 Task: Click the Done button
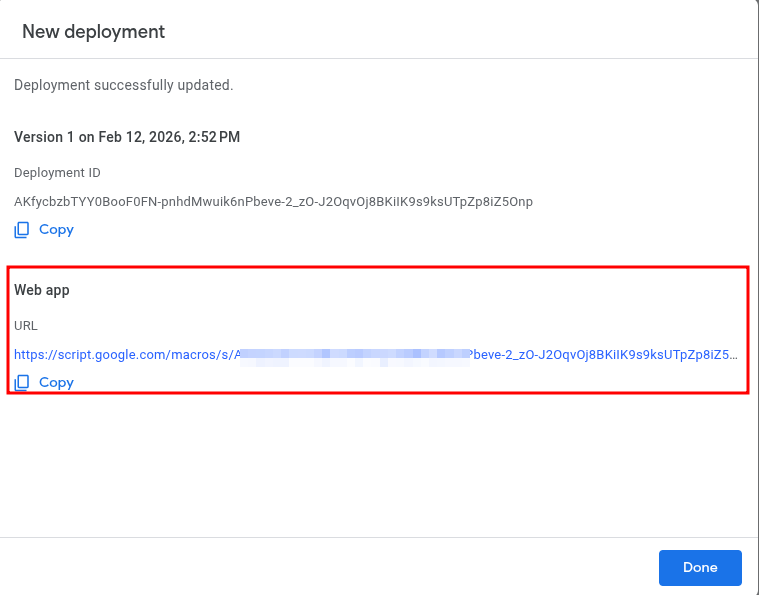click(700, 567)
